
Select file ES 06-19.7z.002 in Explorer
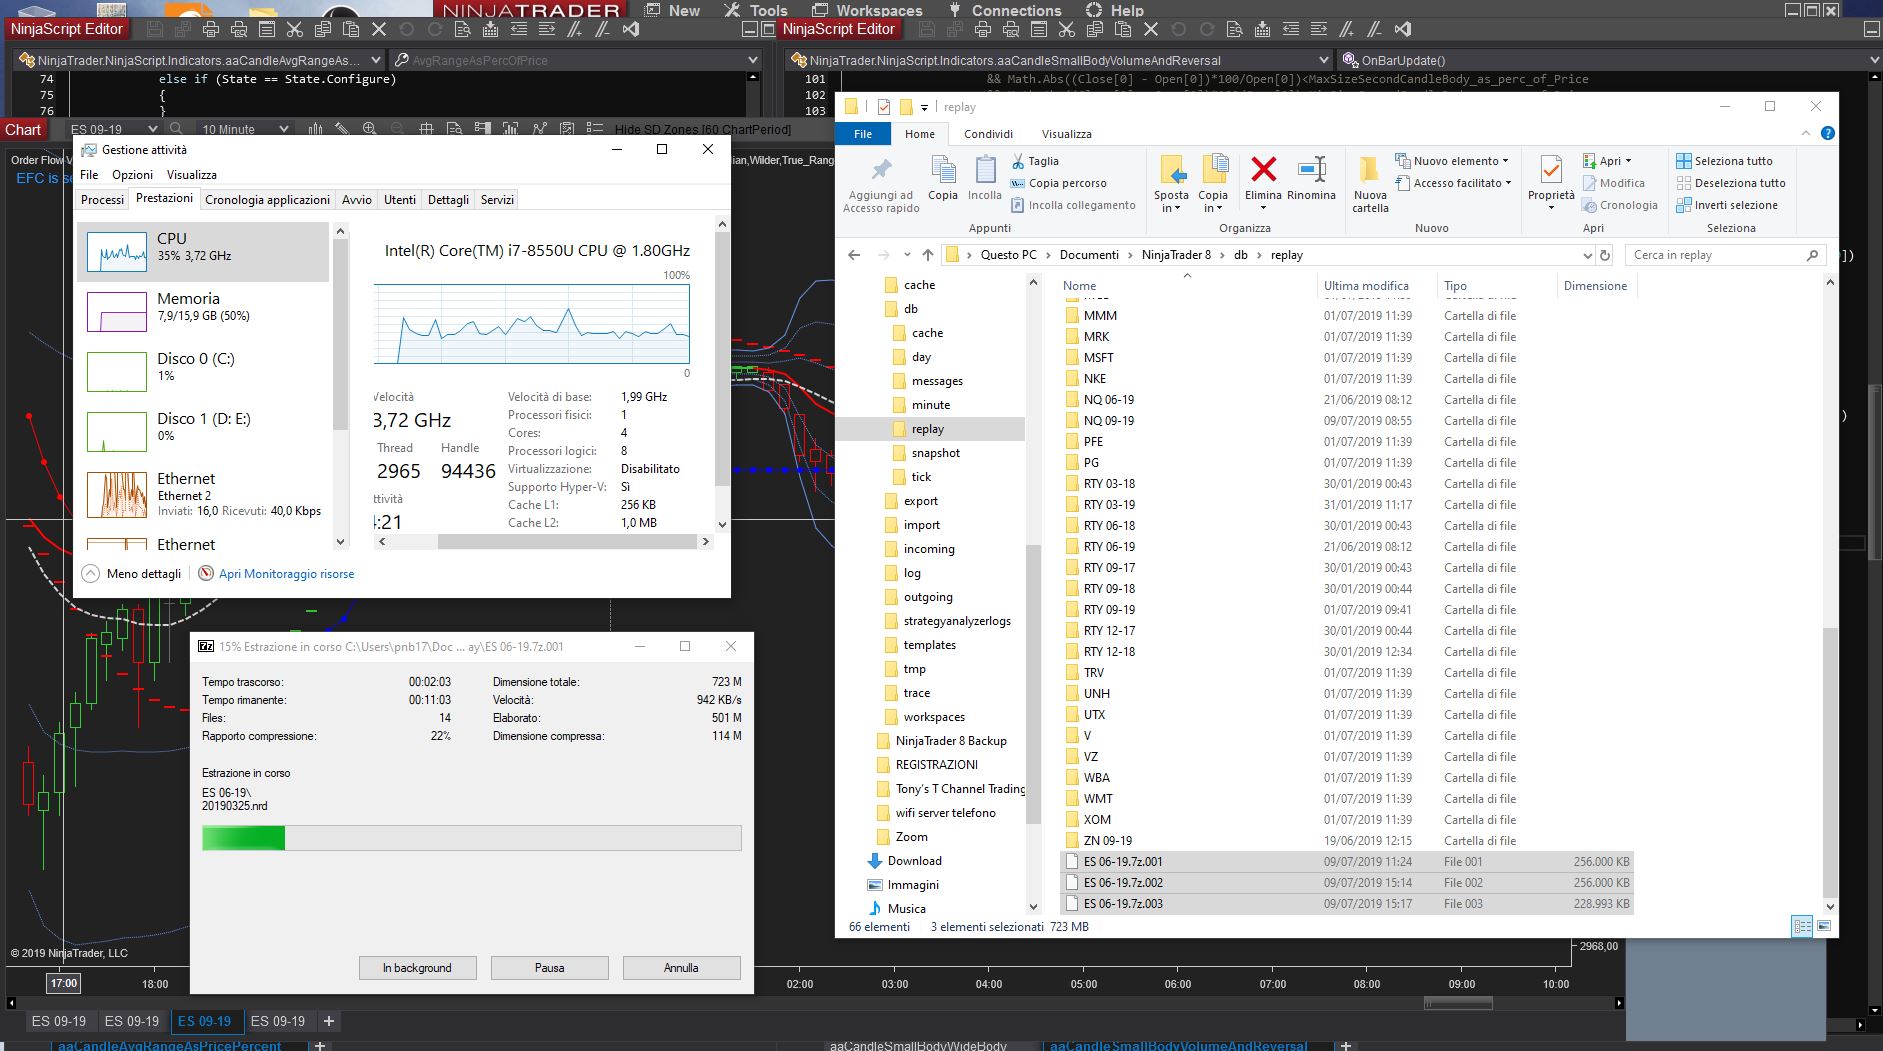pyautogui.click(x=1346, y=883)
